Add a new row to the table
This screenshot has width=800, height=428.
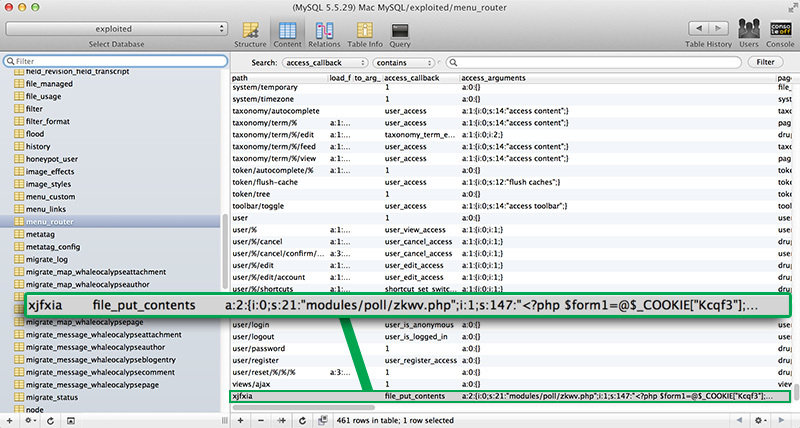(240, 421)
